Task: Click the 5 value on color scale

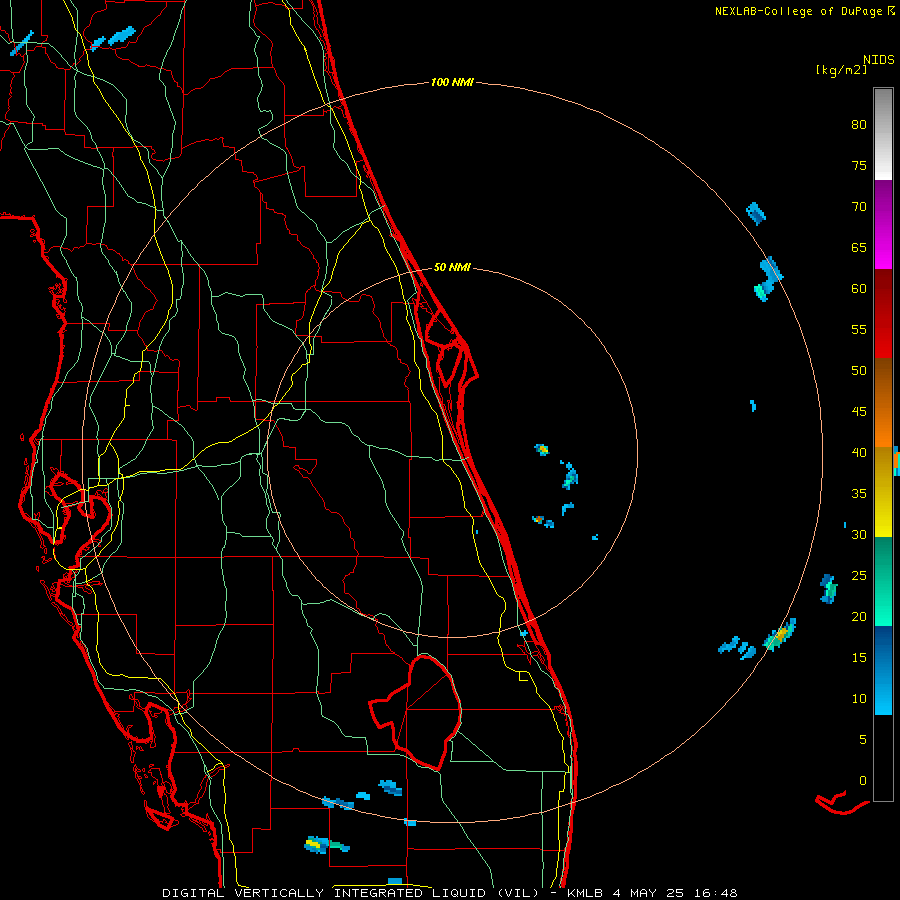Action: tap(863, 739)
